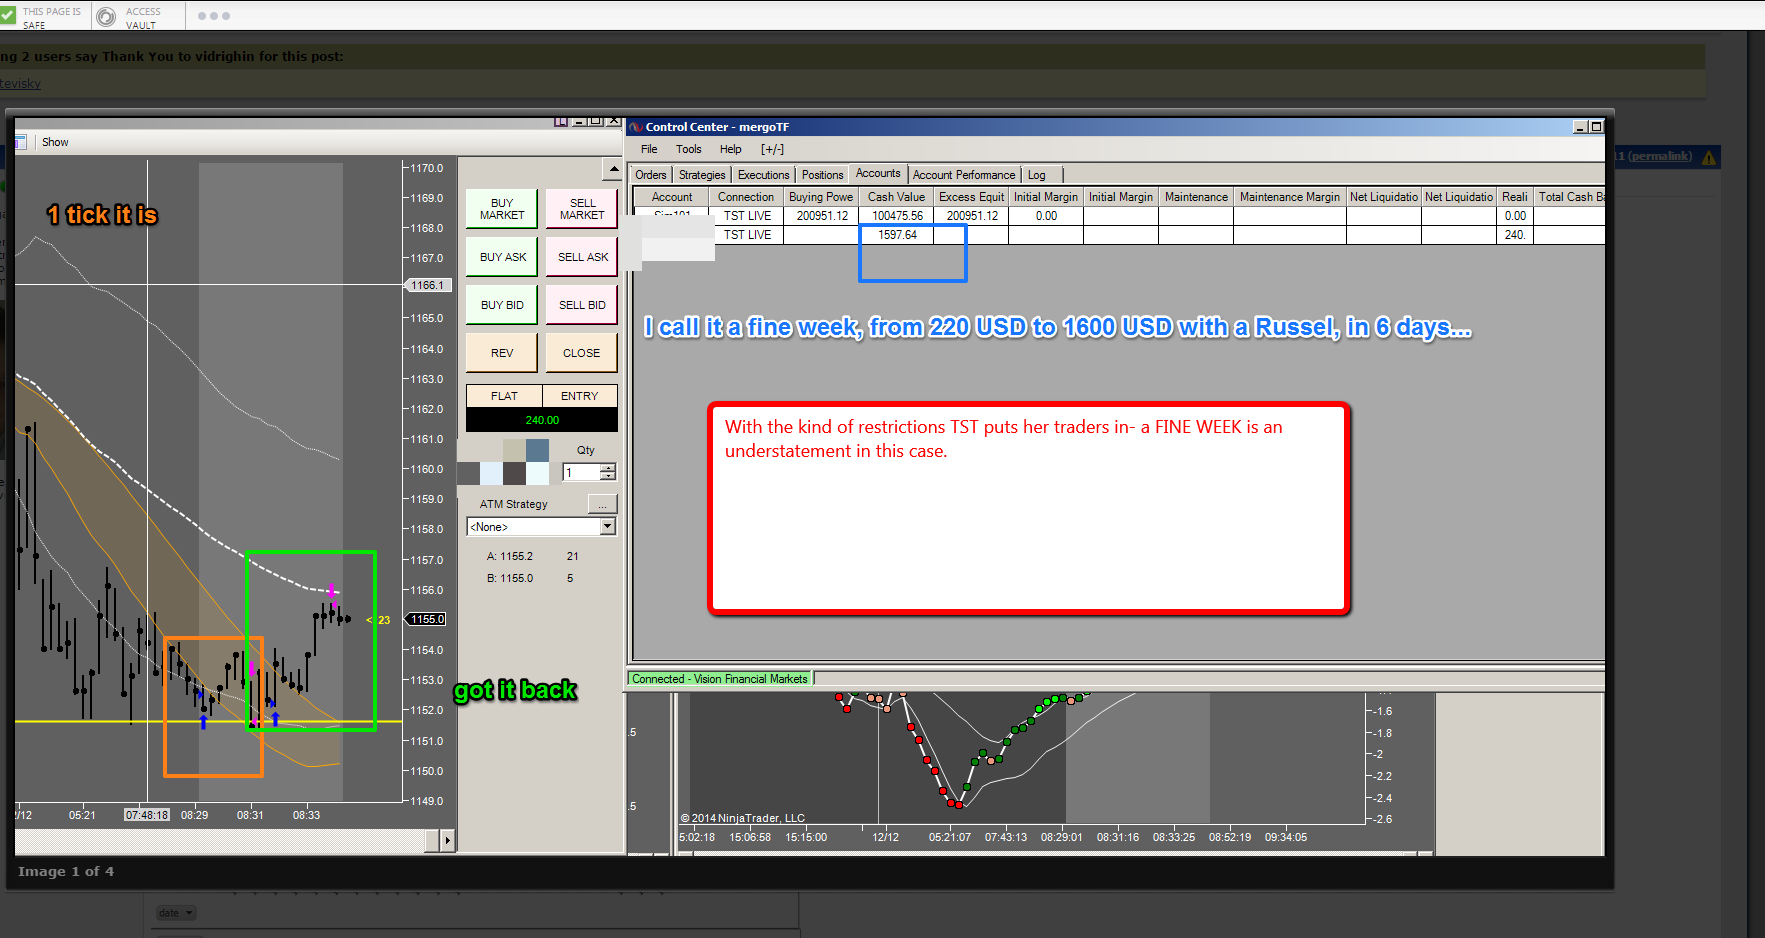This screenshot has width=1765, height=938.
Task: Expand the ATM Strategy dropdown
Action: tap(607, 526)
